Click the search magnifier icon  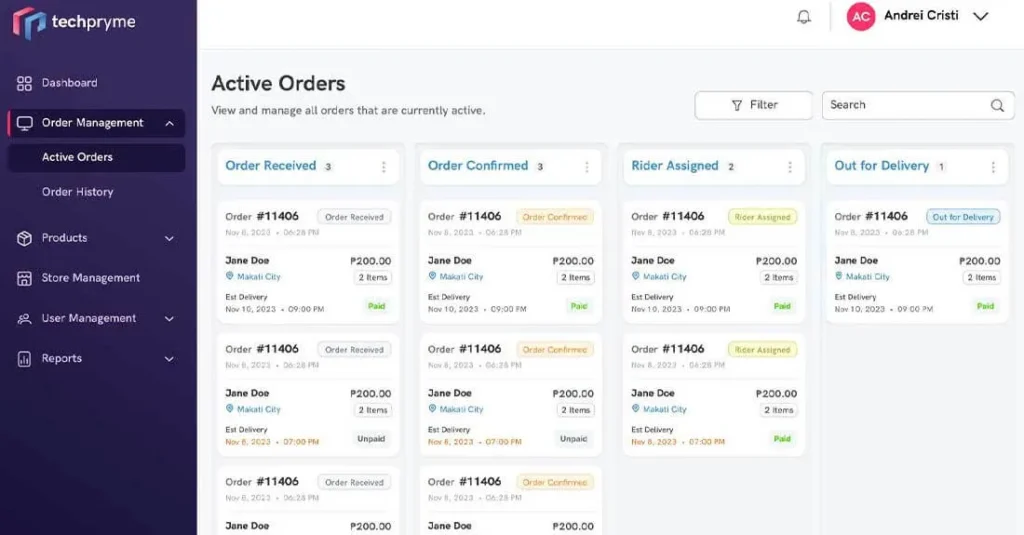pyautogui.click(x=997, y=105)
